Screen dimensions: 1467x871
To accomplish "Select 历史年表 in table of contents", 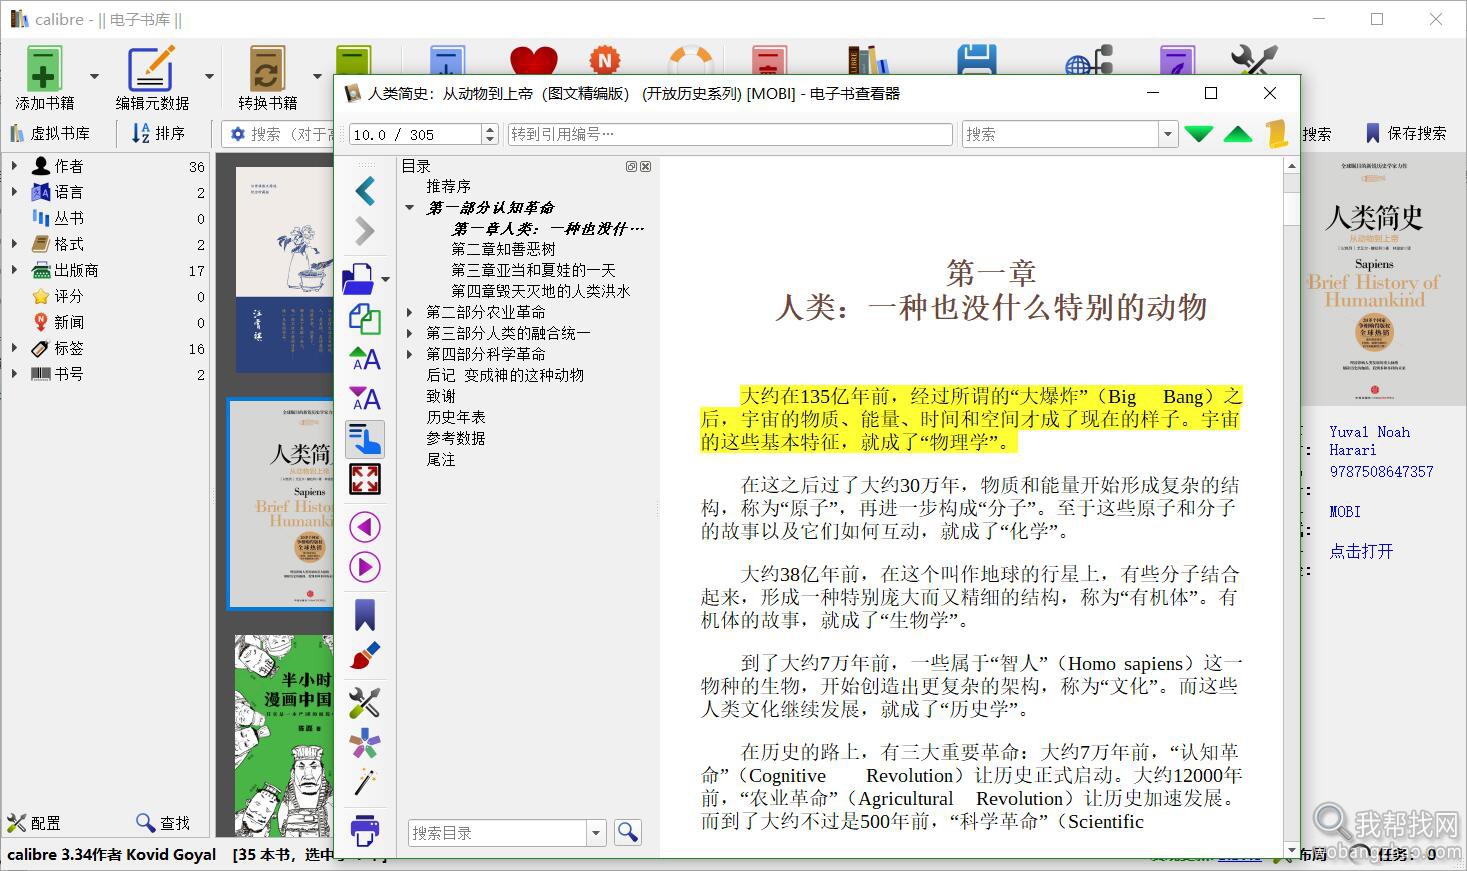I will pos(456,417).
